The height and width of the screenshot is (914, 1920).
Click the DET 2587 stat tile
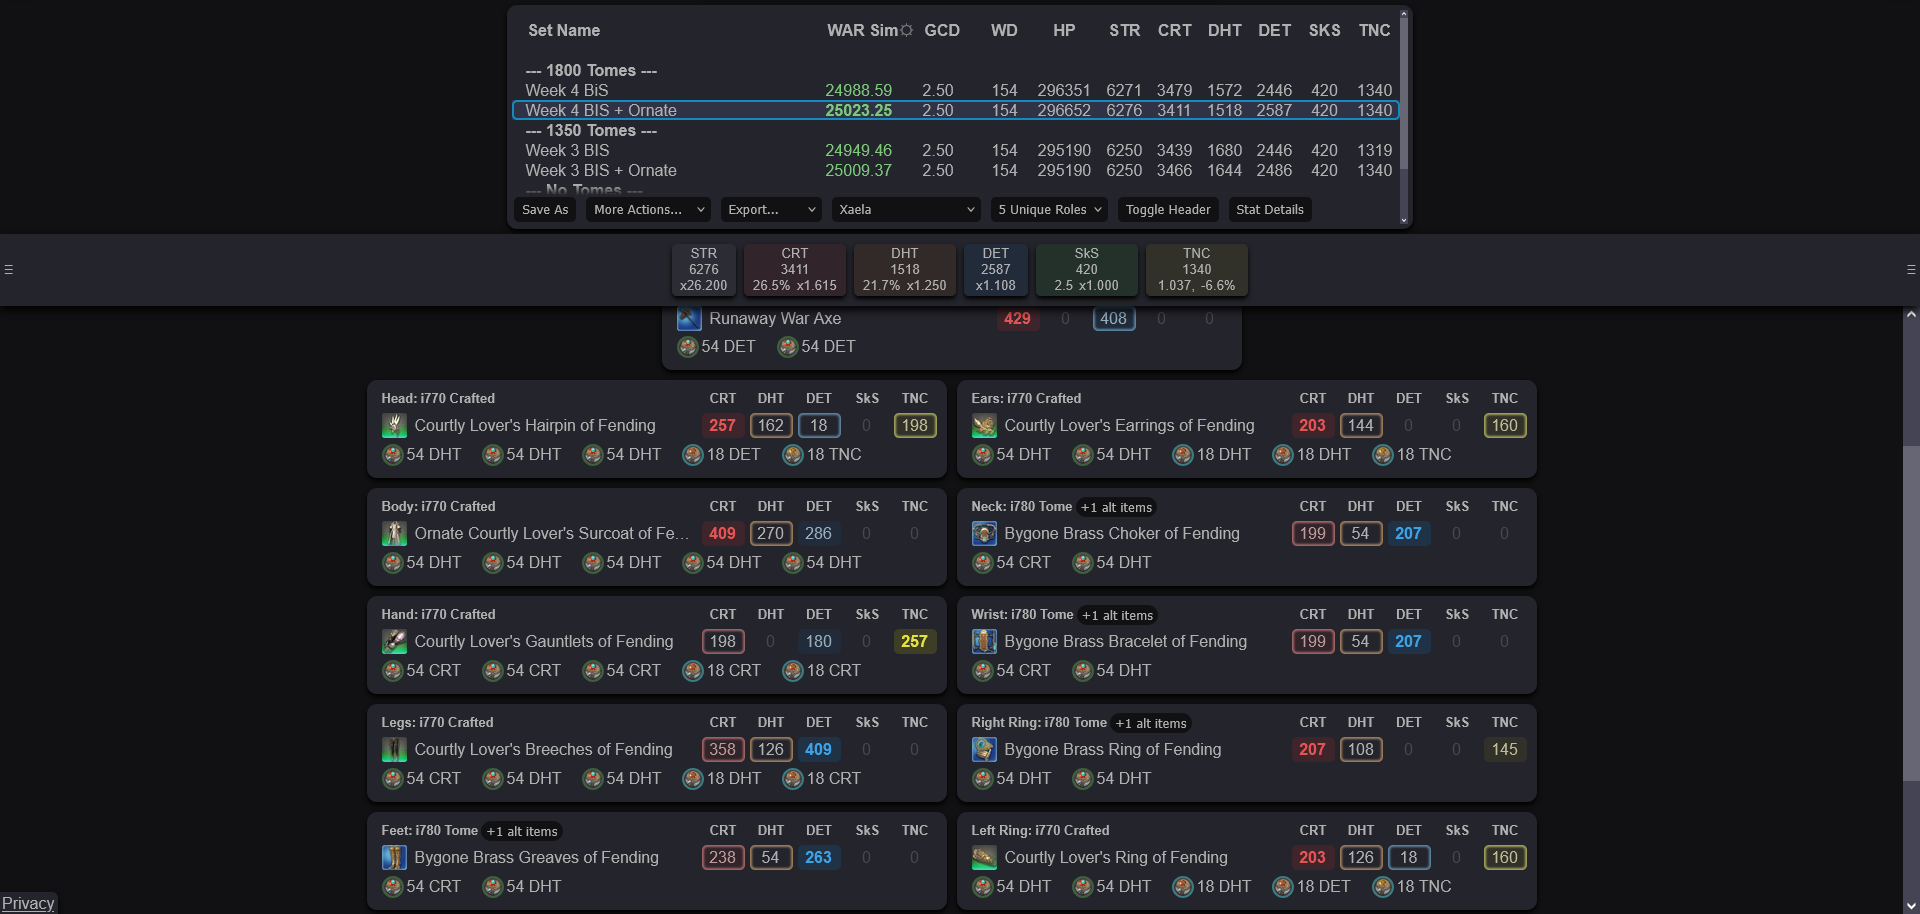coord(996,270)
